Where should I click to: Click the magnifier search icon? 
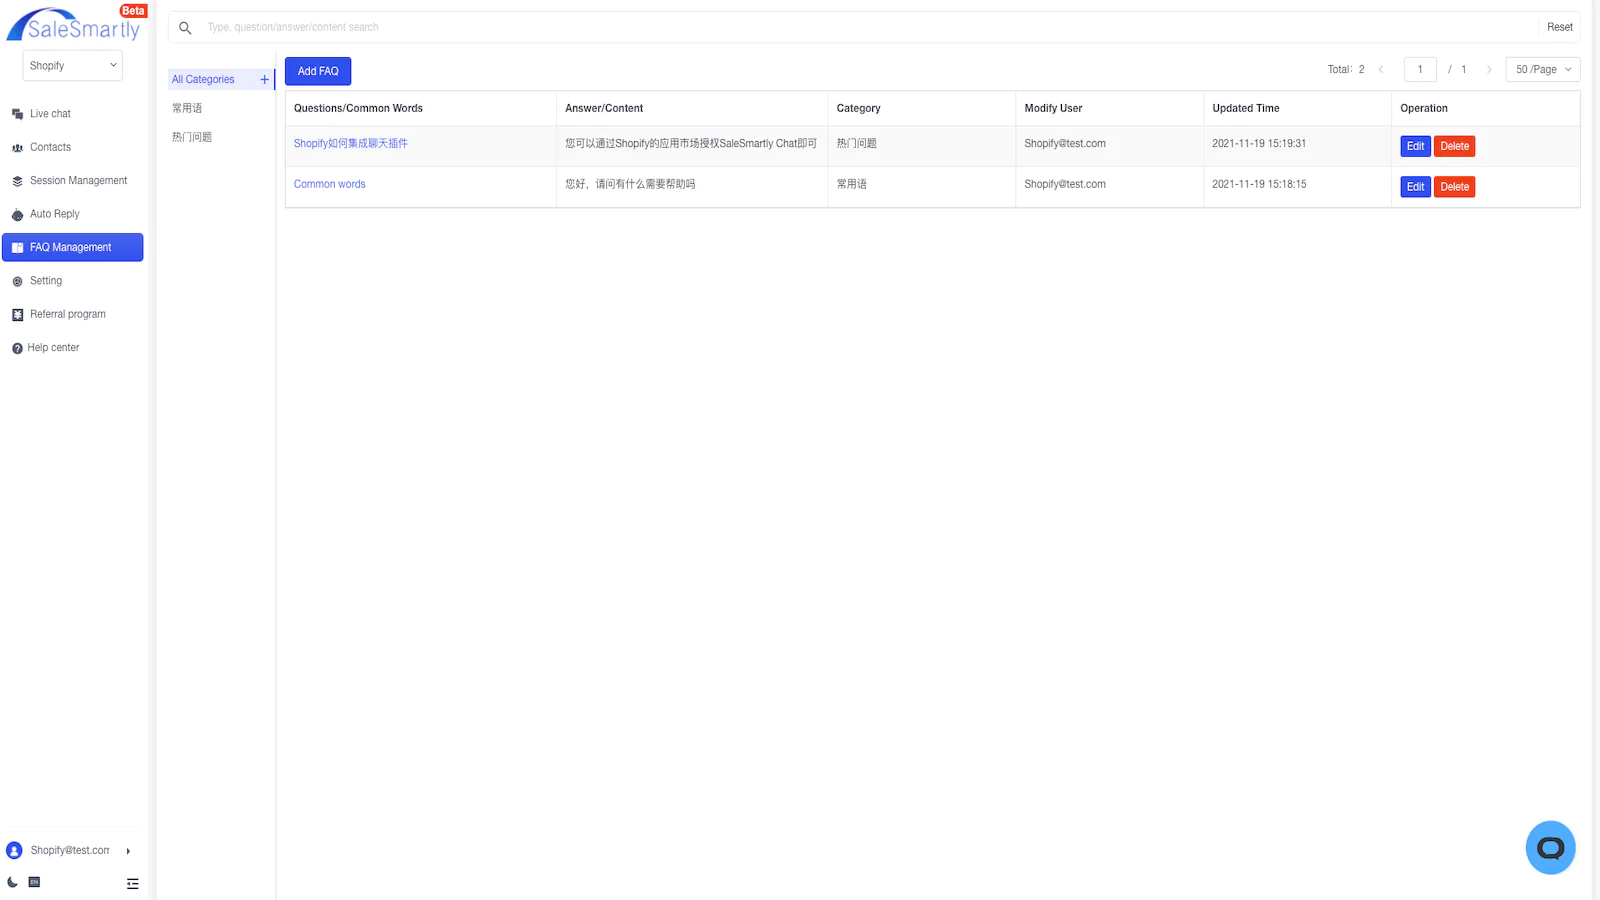click(185, 28)
